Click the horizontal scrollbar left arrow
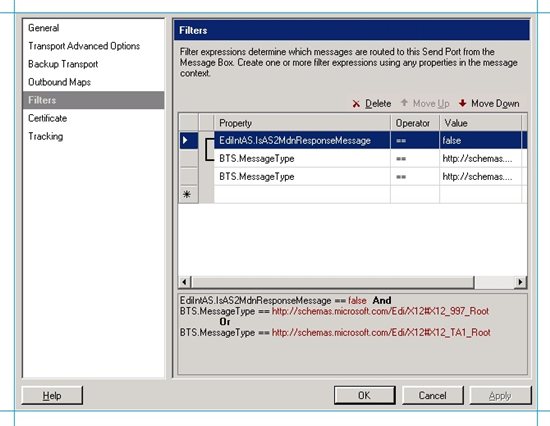The image size is (550, 426). pyautogui.click(x=185, y=282)
